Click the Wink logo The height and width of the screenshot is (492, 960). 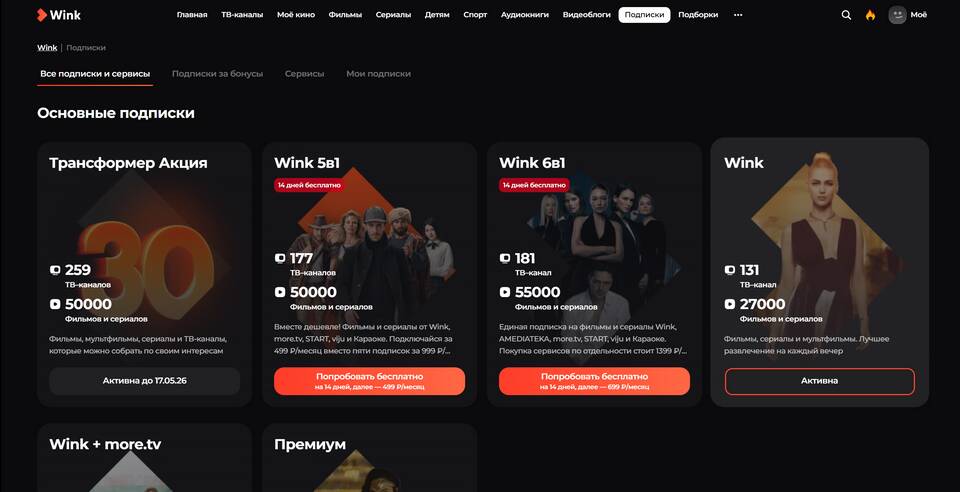click(x=58, y=15)
